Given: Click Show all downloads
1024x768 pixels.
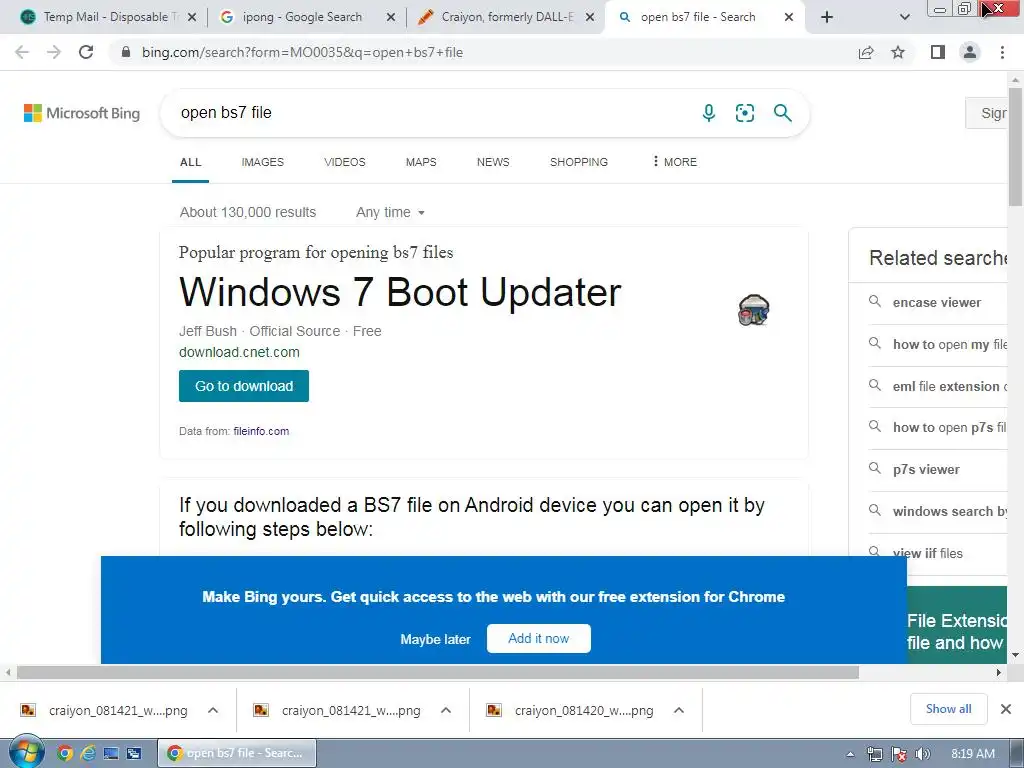Looking at the screenshot, I should (x=948, y=709).
